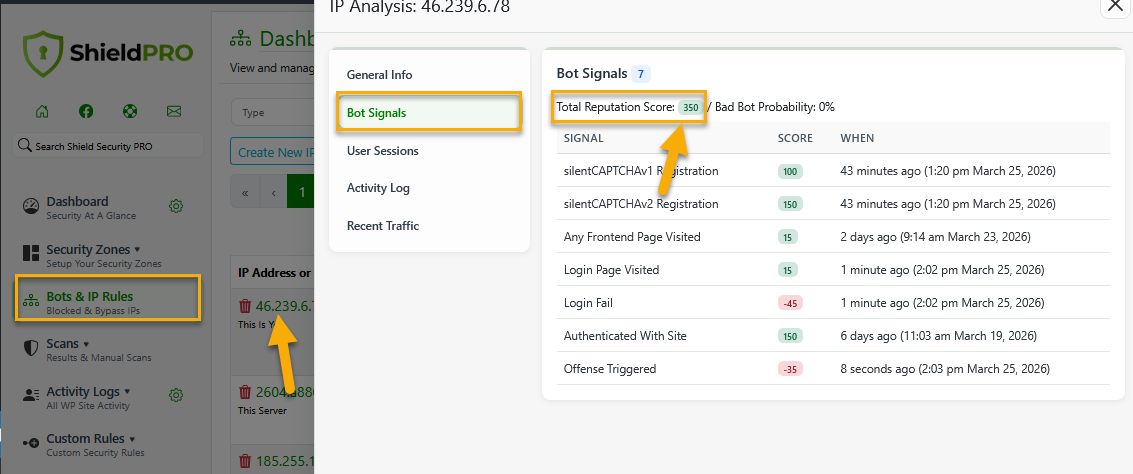
Task: Click the Offense Triggered signal name
Action: tap(610, 369)
